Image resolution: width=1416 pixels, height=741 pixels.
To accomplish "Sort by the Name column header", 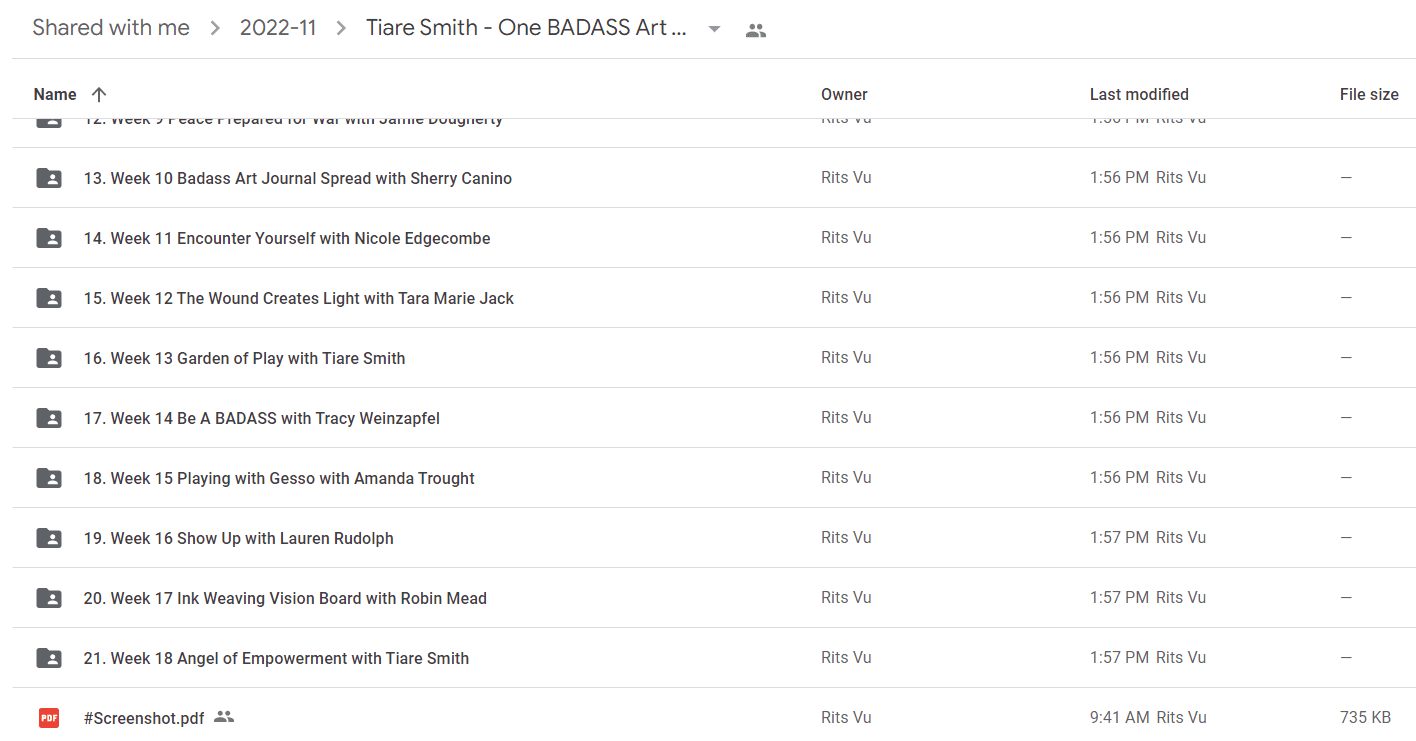I will tap(55, 94).
